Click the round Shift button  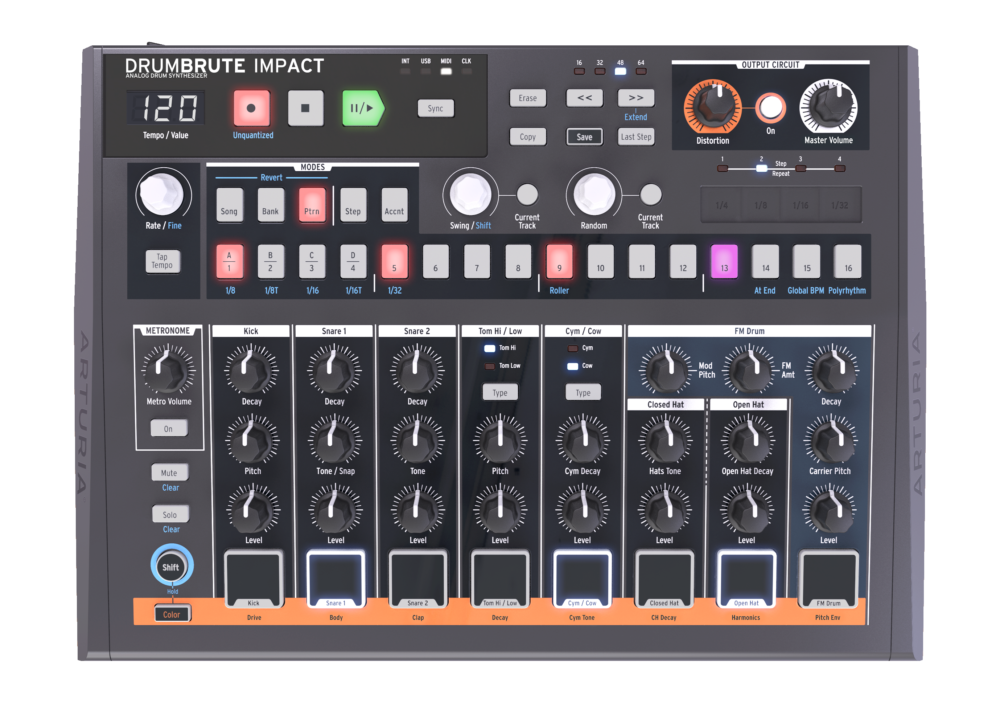(x=171, y=566)
